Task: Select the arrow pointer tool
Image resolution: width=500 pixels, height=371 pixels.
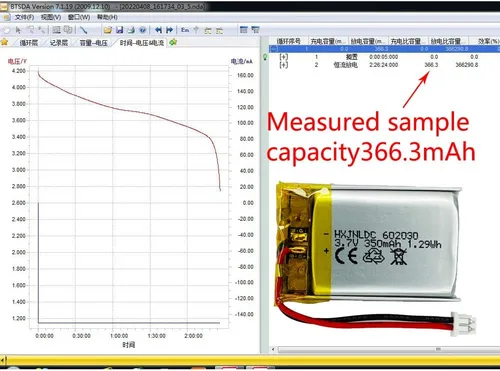Action: [18, 30]
